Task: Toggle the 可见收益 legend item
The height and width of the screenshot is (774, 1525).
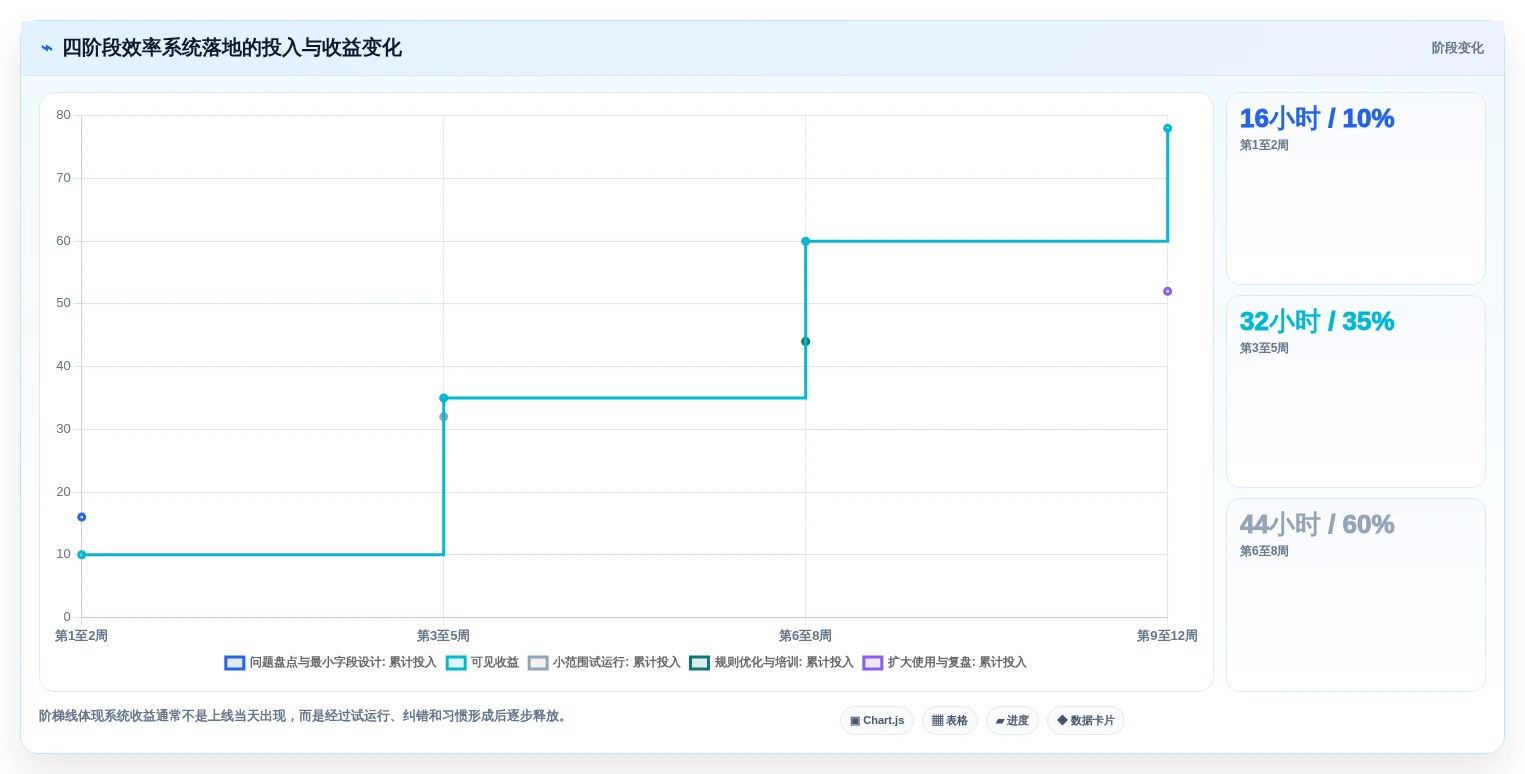Action: tap(482, 662)
